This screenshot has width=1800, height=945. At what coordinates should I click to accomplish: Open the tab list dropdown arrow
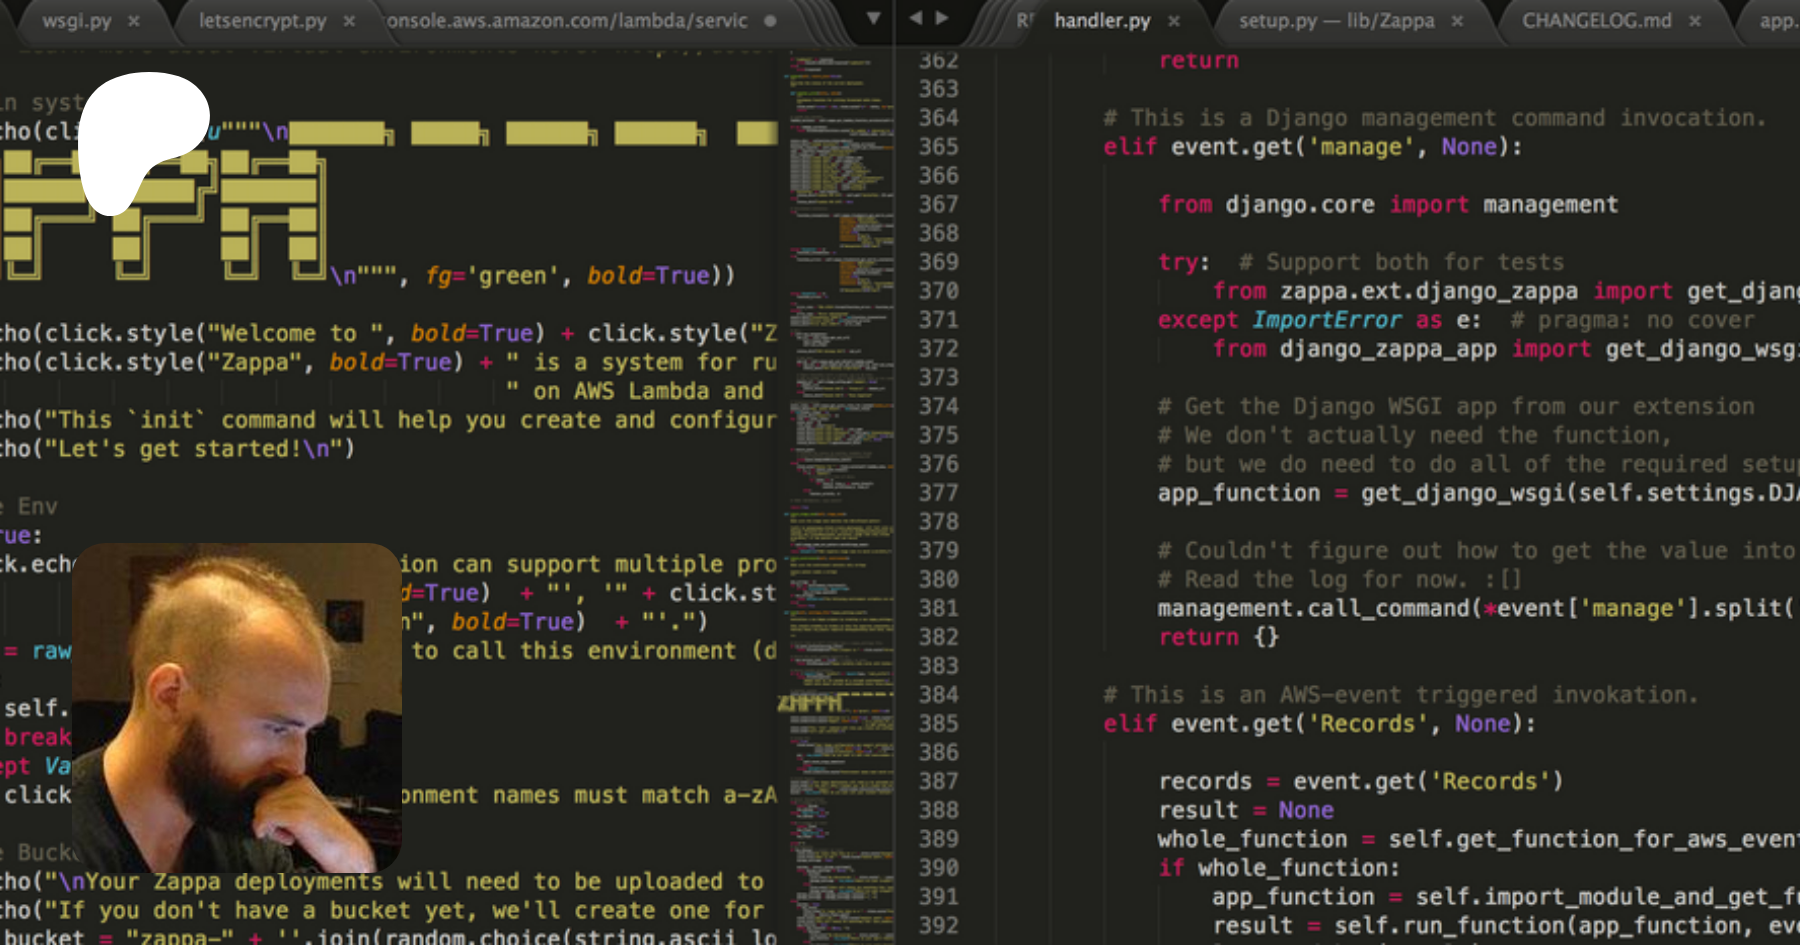coord(873,18)
